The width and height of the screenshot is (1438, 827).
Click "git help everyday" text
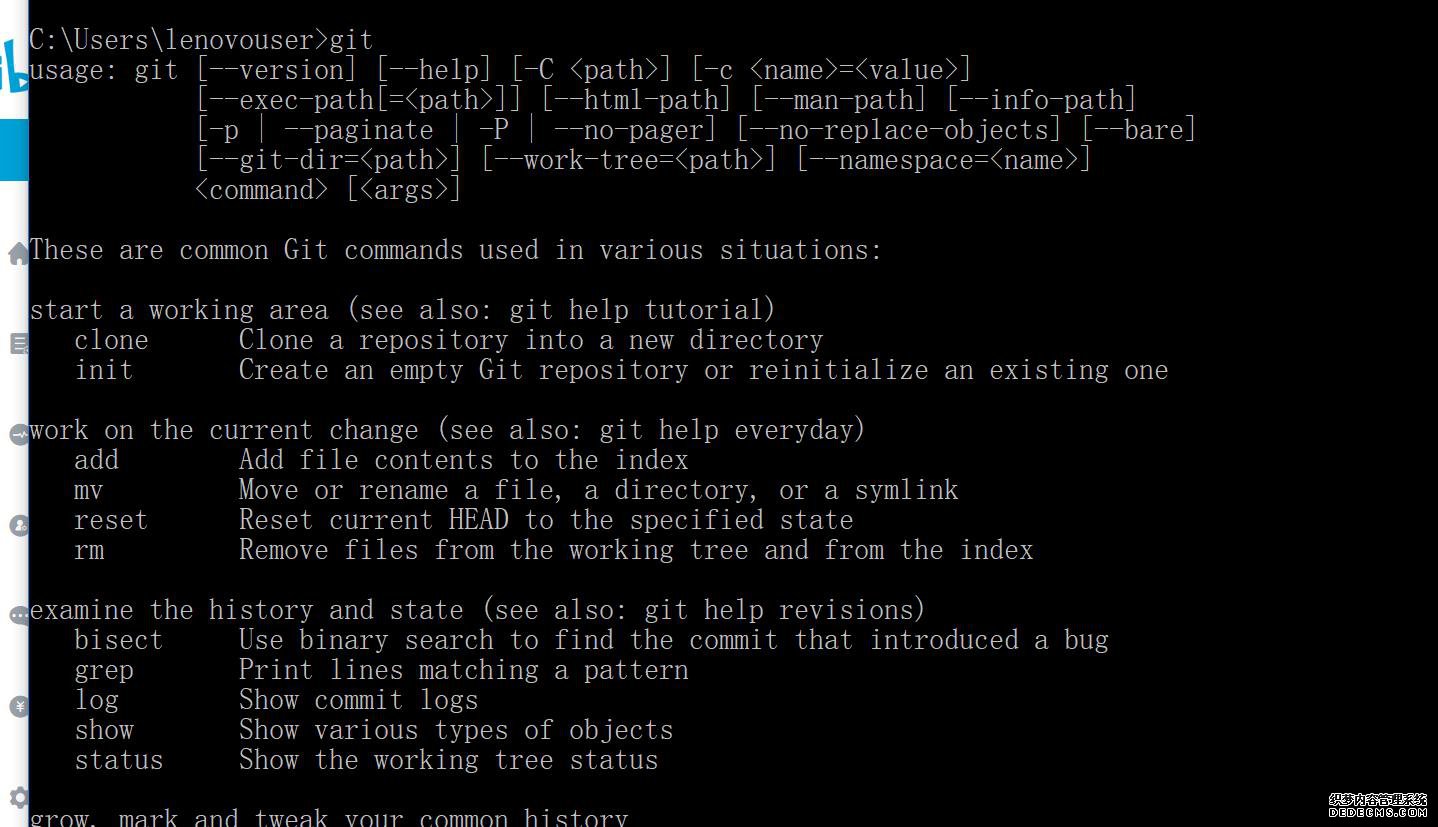pyautogui.click(x=724, y=430)
